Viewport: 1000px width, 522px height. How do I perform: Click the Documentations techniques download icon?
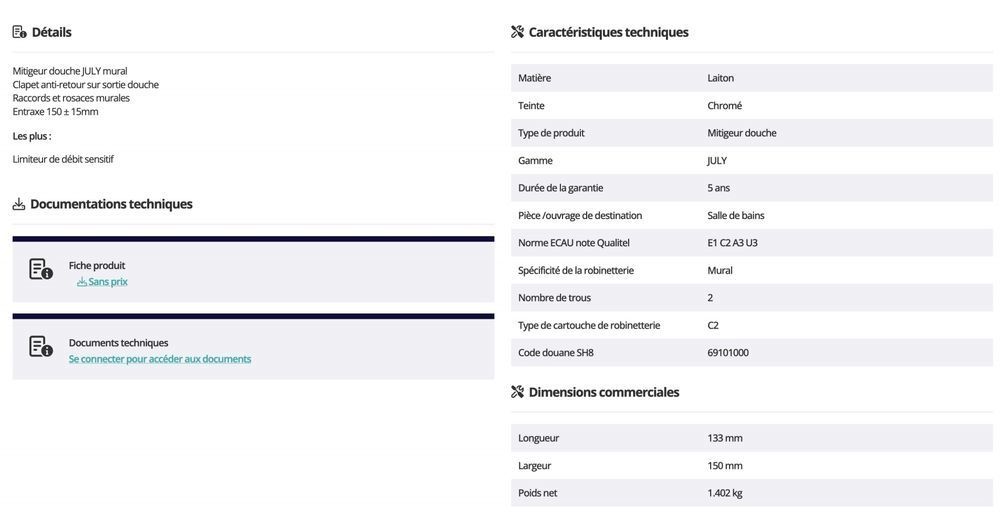coord(19,204)
